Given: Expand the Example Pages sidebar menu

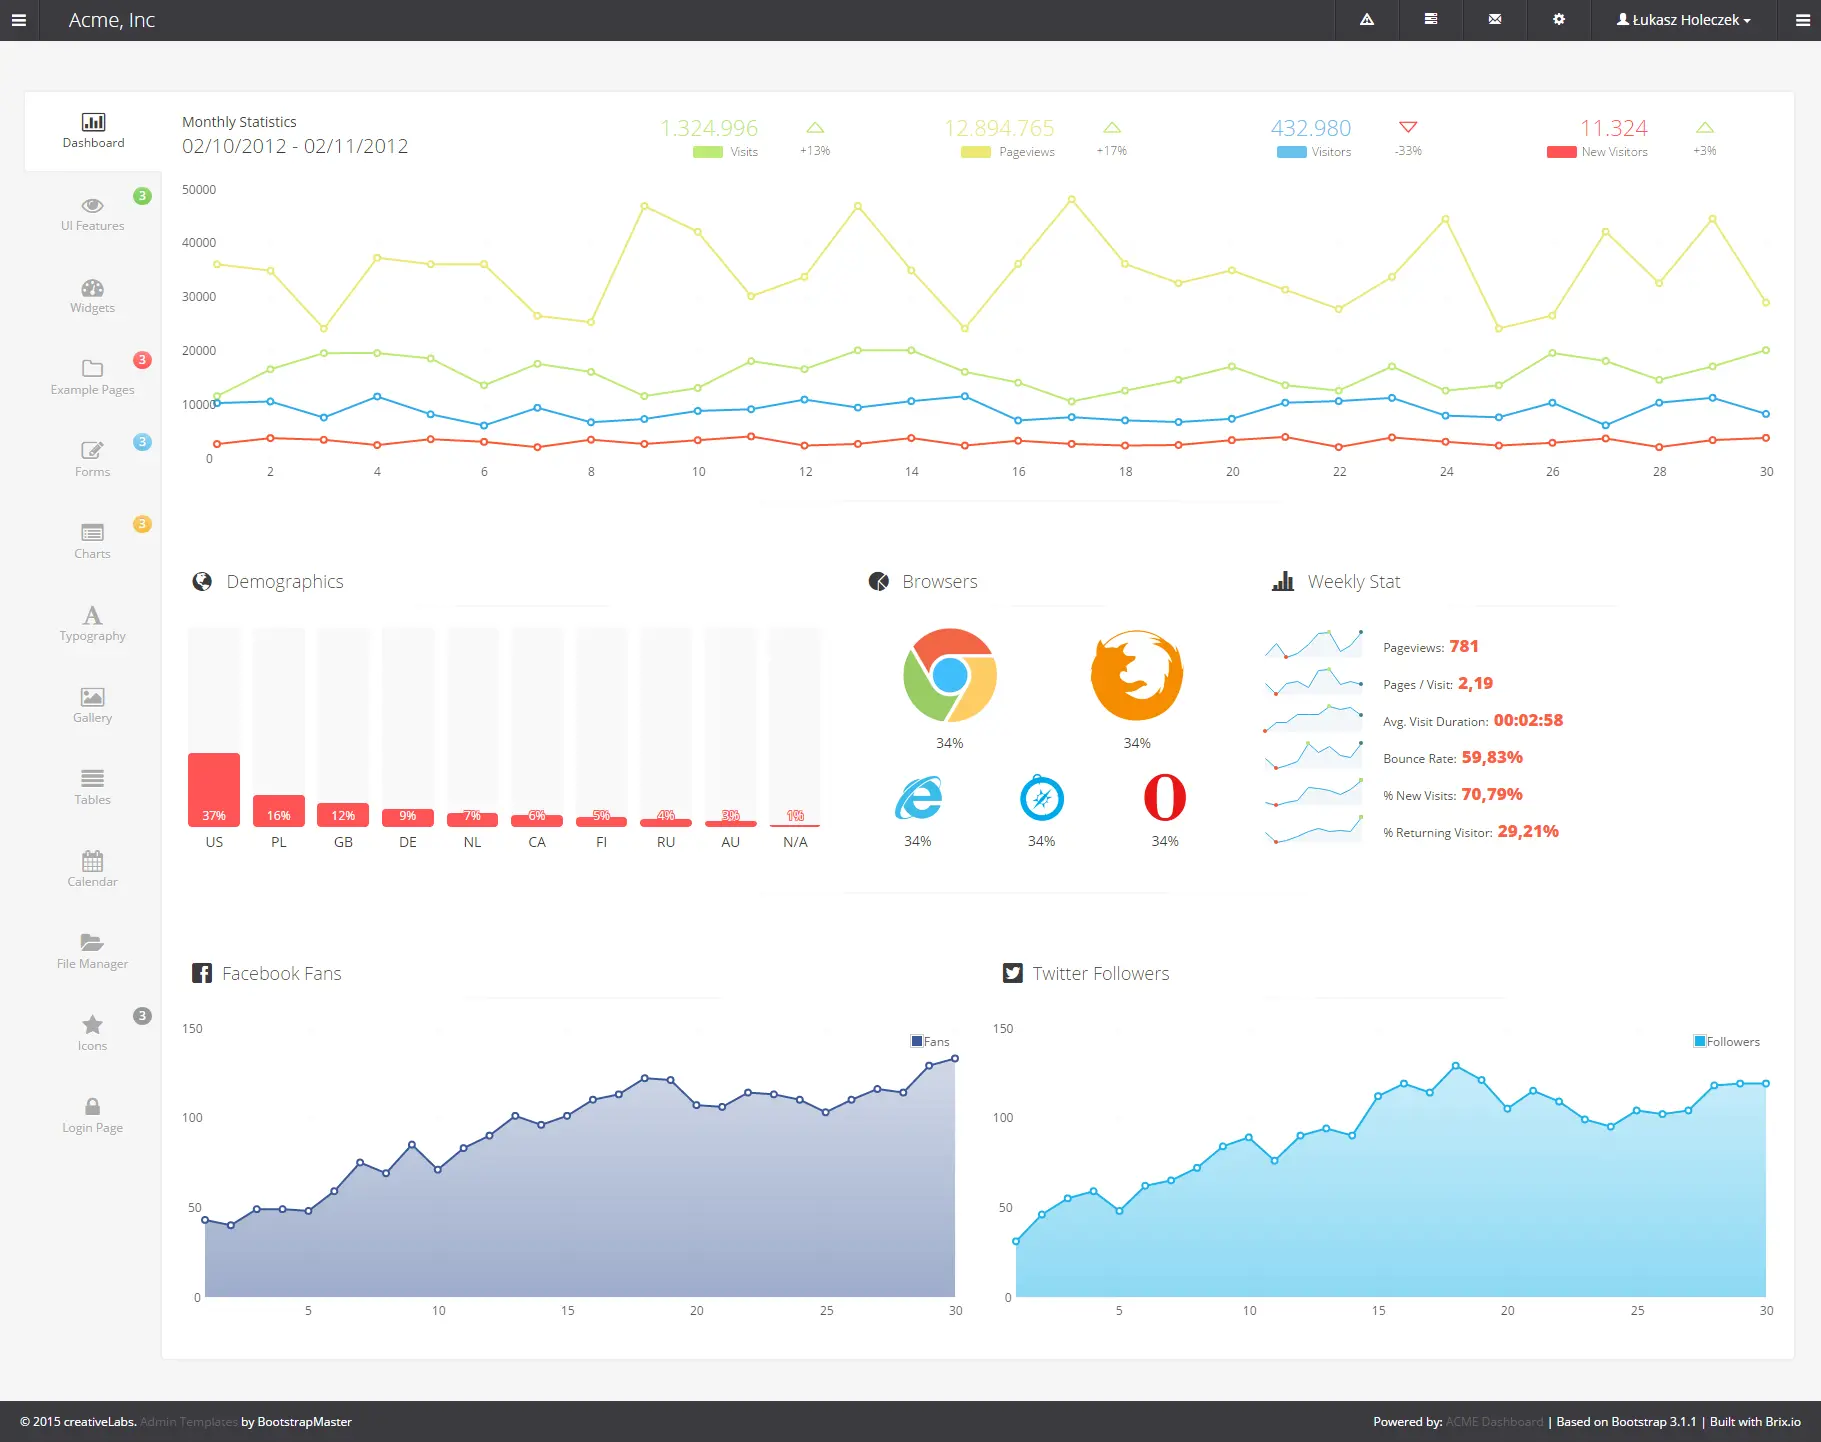Looking at the screenshot, I should (93, 378).
